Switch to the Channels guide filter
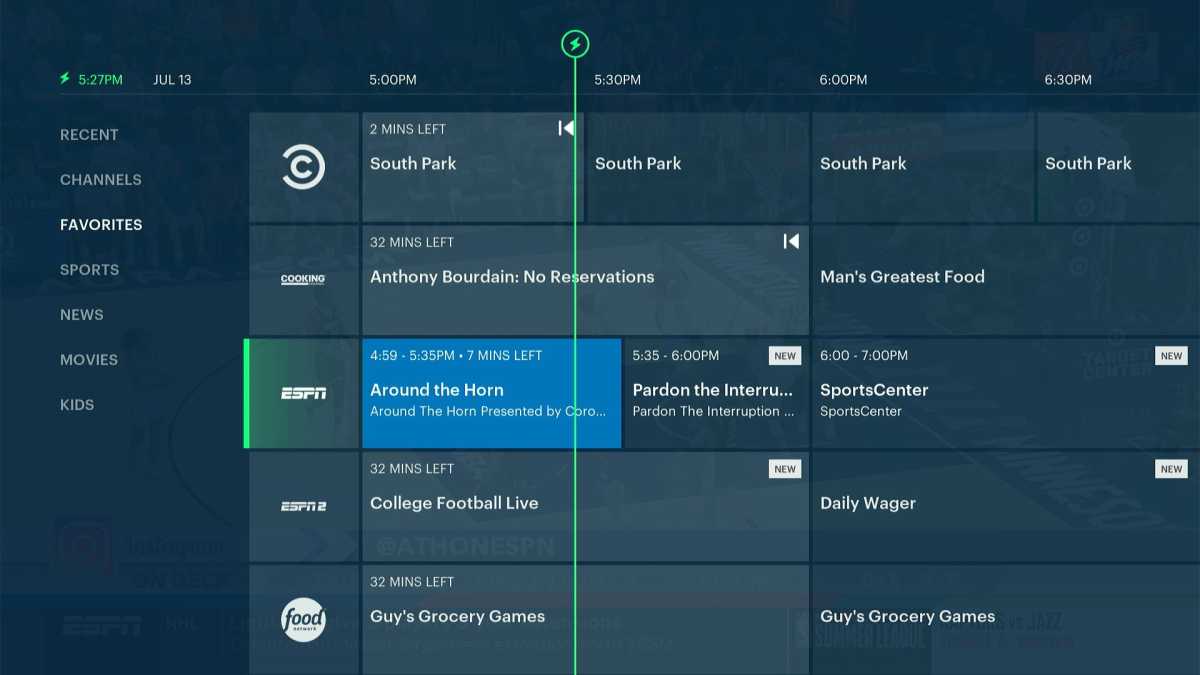The width and height of the screenshot is (1200, 675). pyautogui.click(x=101, y=180)
